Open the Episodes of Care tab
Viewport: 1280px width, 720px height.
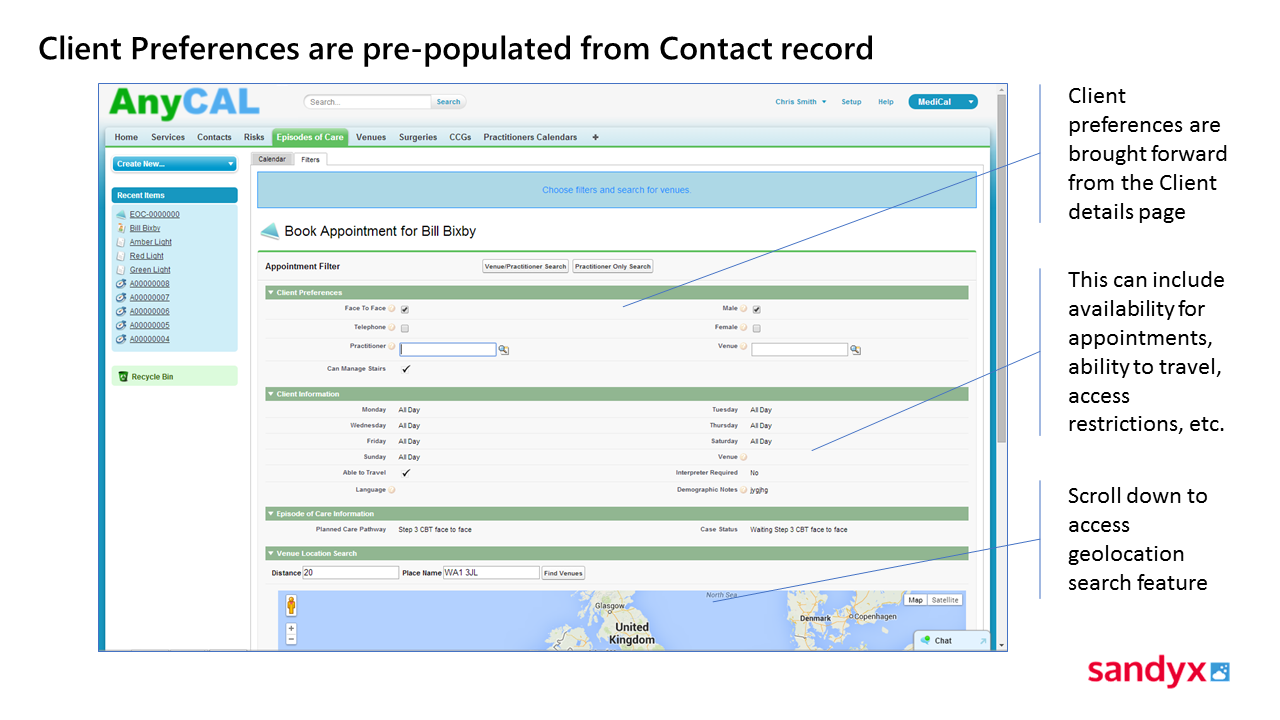310,137
